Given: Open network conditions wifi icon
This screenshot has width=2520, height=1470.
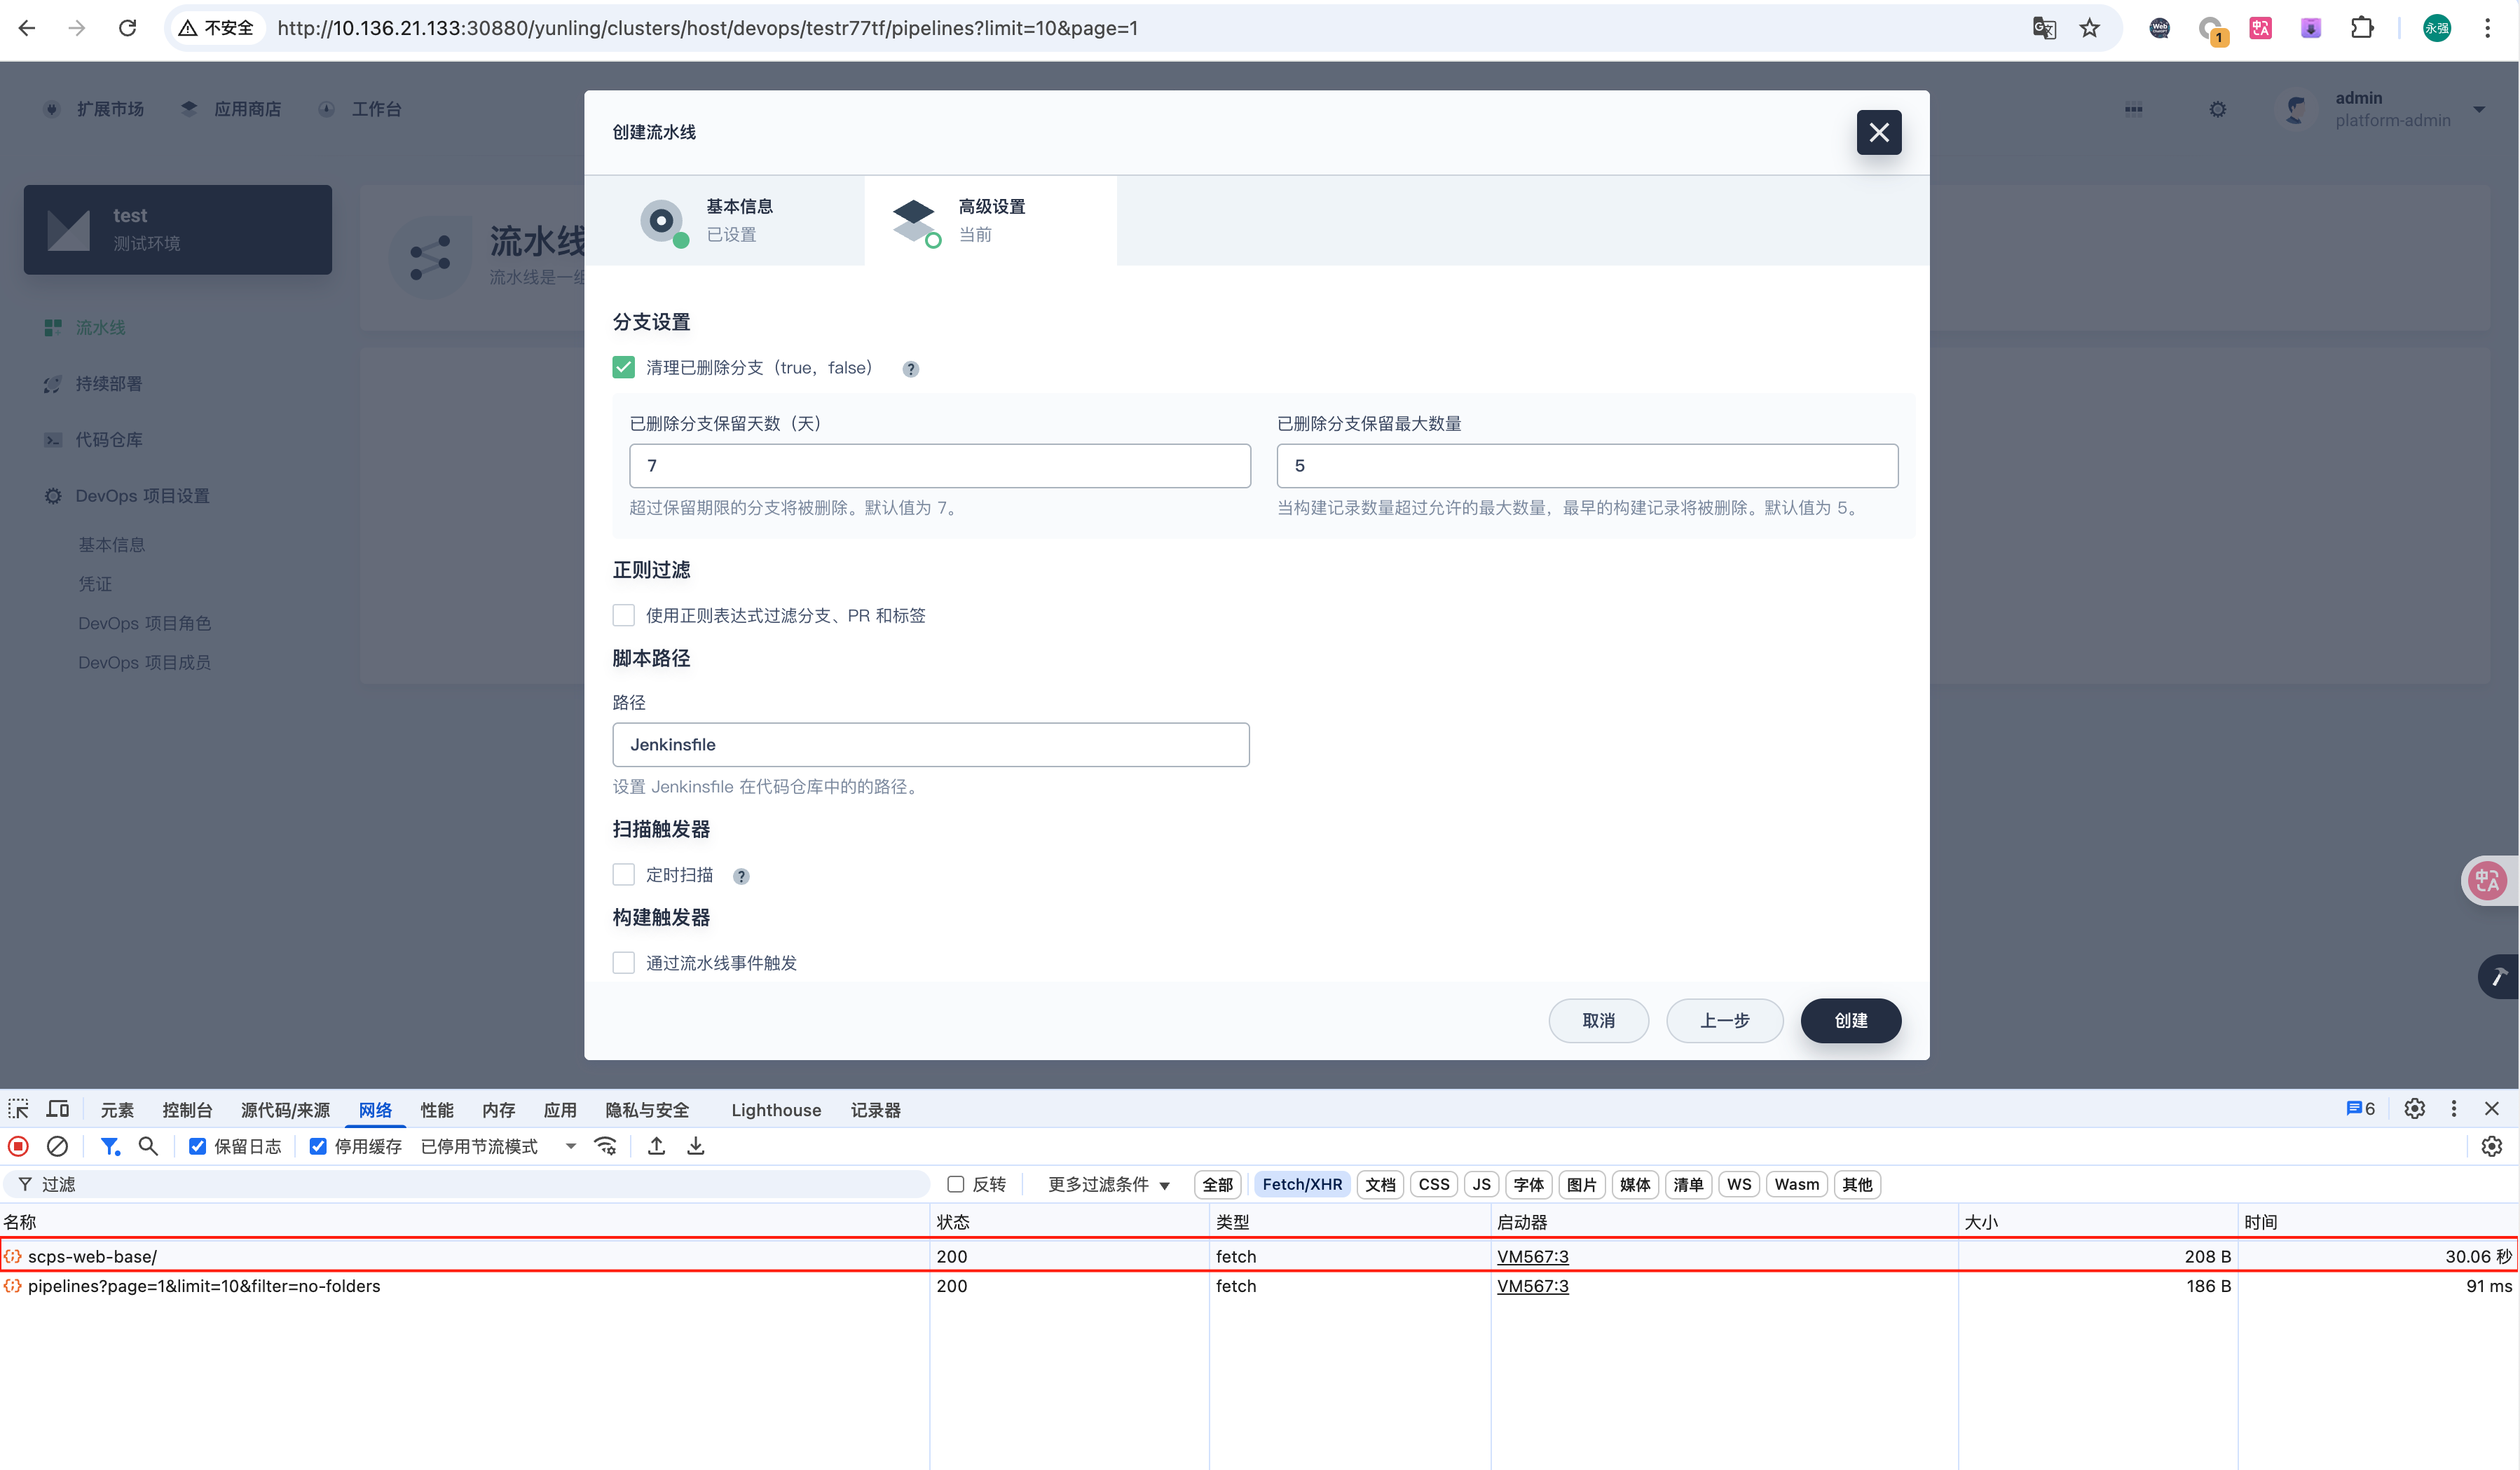Looking at the screenshot, I should [605, 1146].
